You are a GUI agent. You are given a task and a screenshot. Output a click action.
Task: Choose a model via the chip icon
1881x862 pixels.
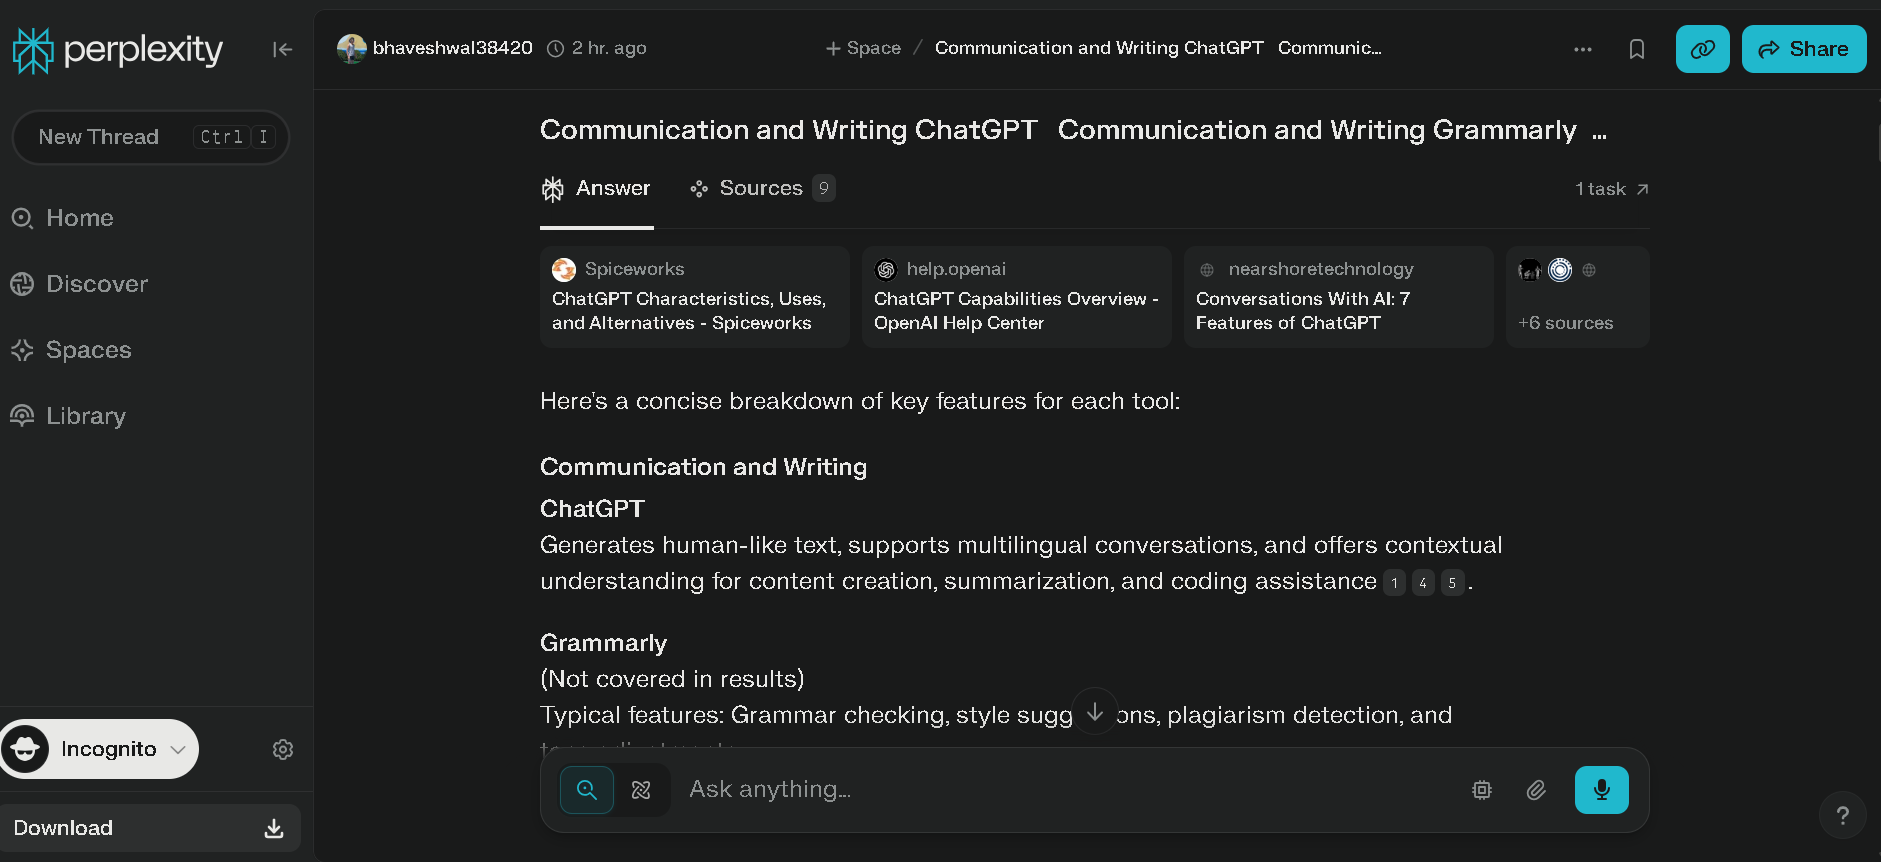tap(1482, 790)
